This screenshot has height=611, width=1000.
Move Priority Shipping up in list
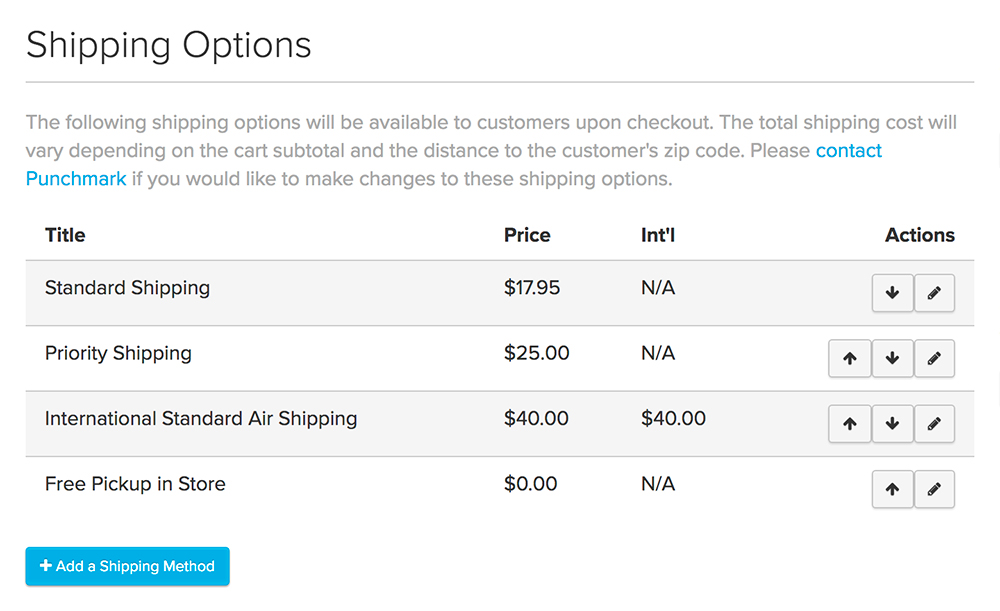[x=850, y=359]
